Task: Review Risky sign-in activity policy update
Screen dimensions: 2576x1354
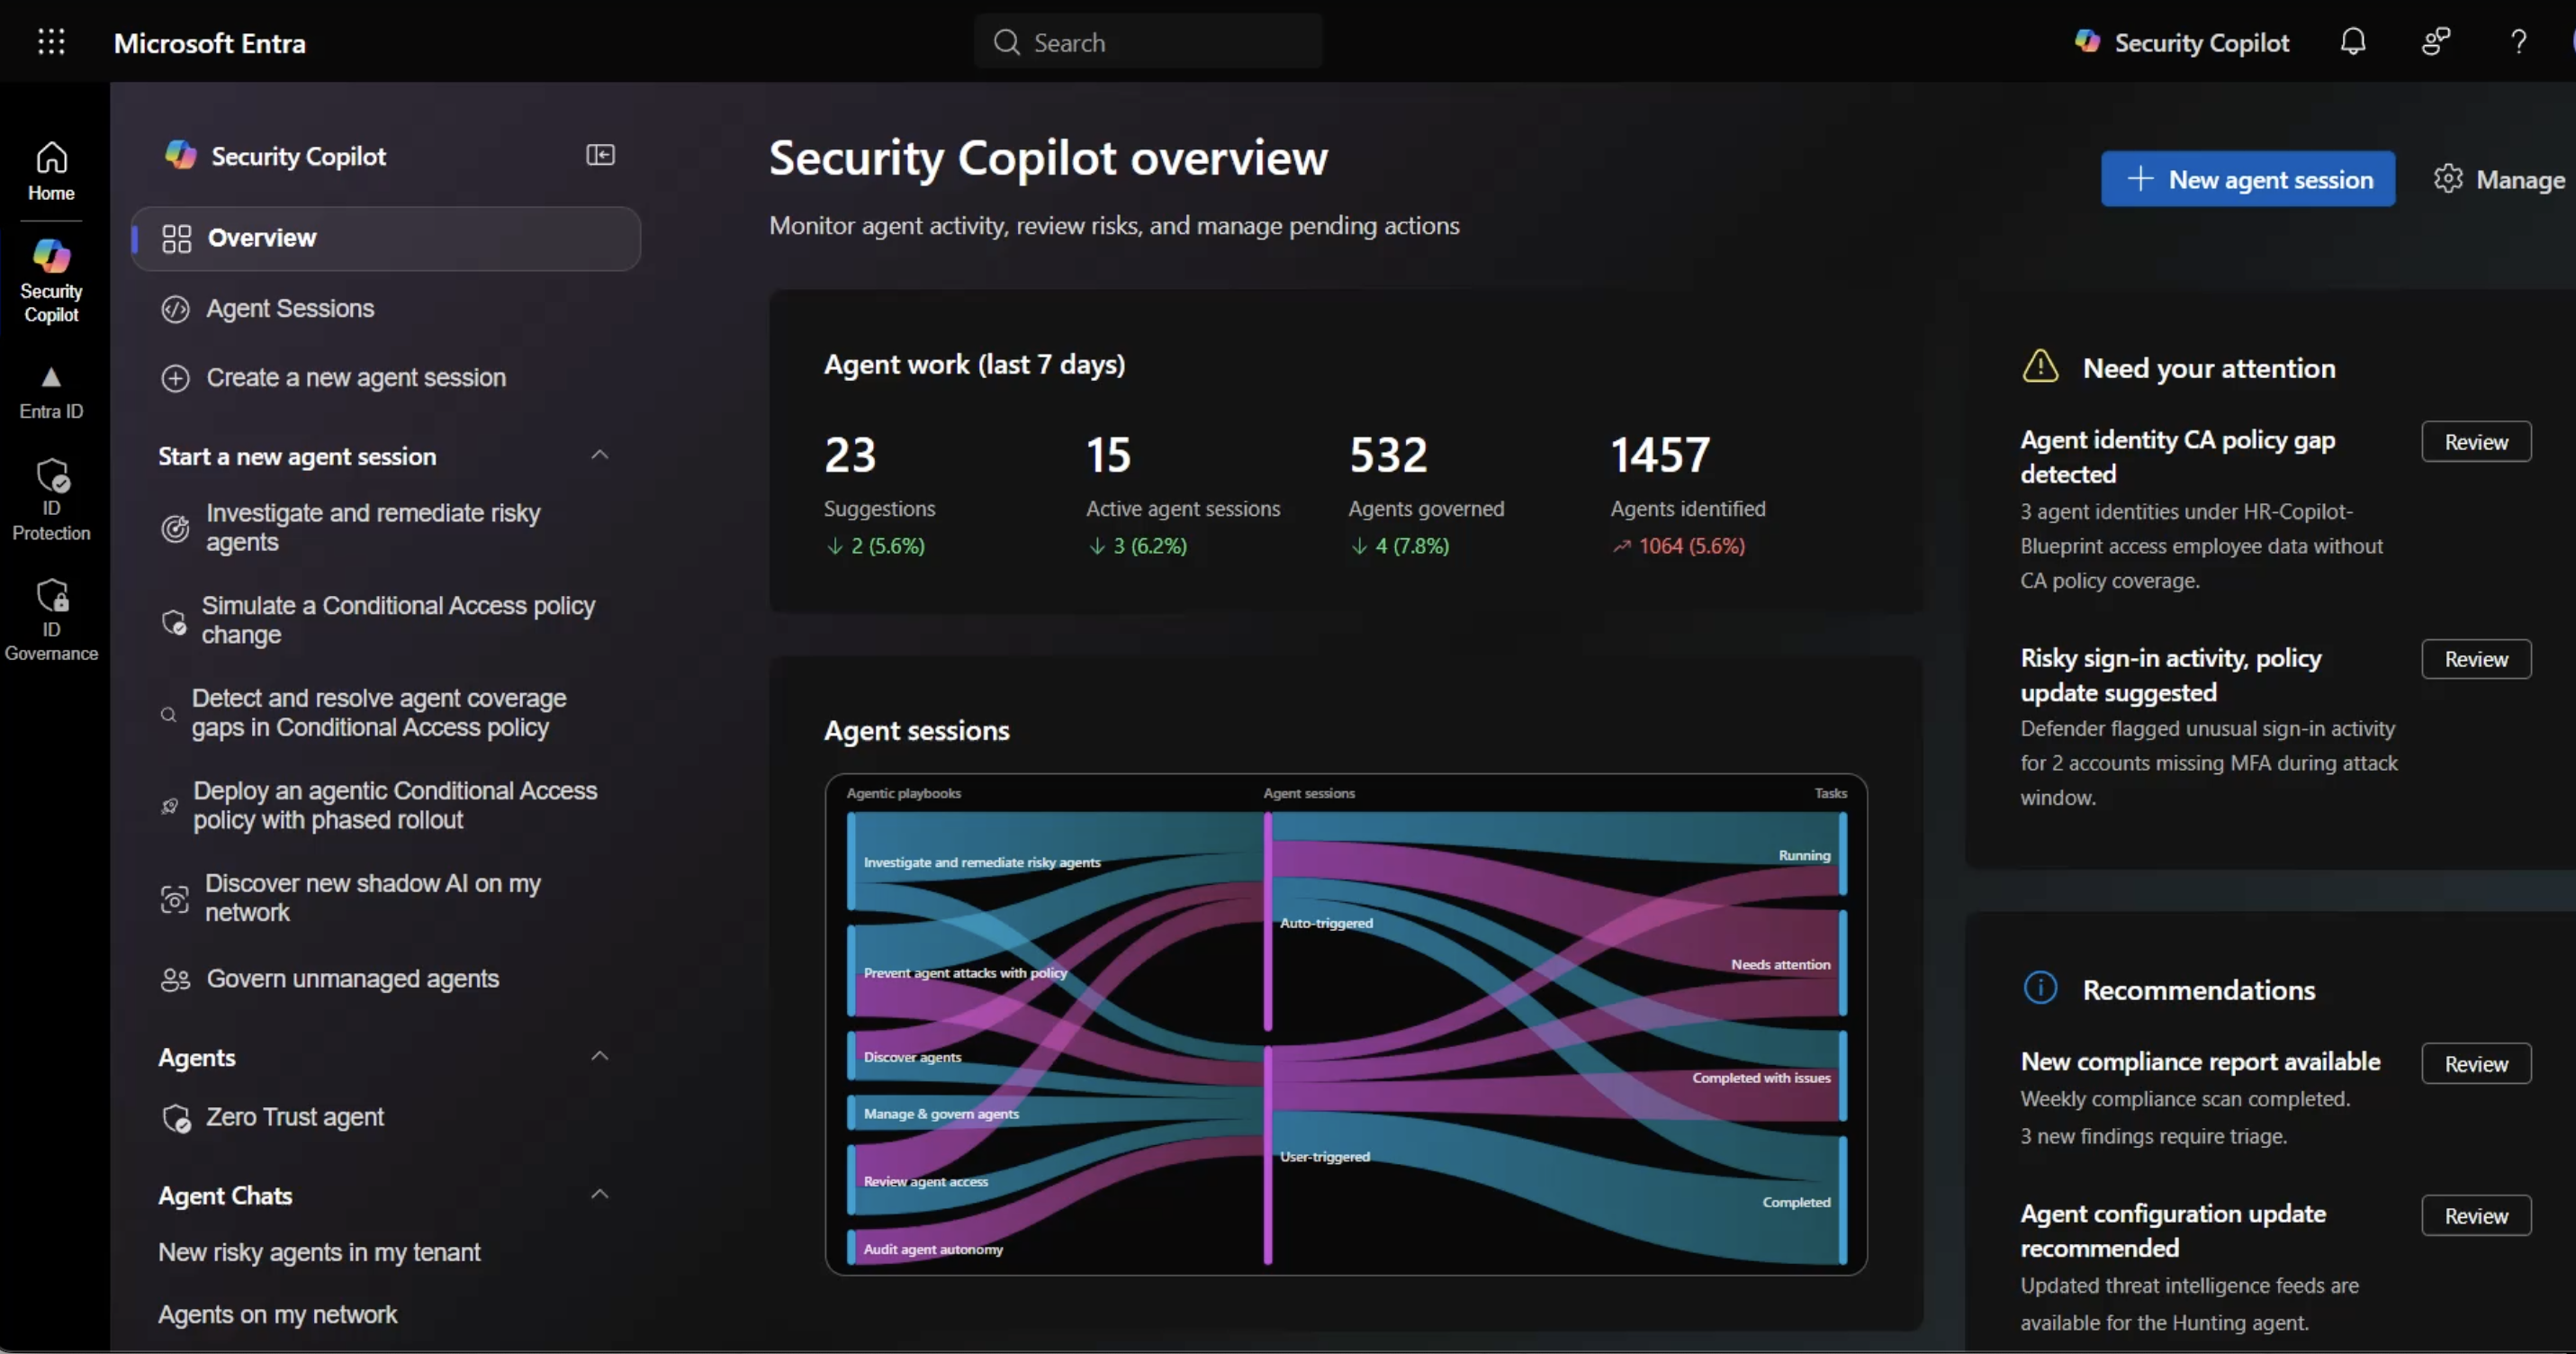Action: coord(2476,659)
